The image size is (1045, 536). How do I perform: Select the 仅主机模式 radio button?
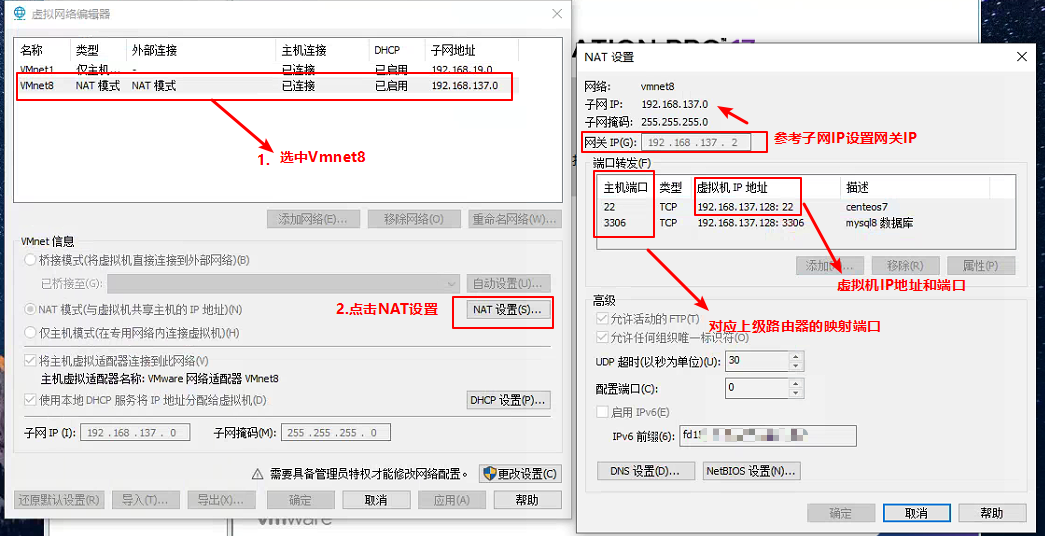tap(30, 333)
